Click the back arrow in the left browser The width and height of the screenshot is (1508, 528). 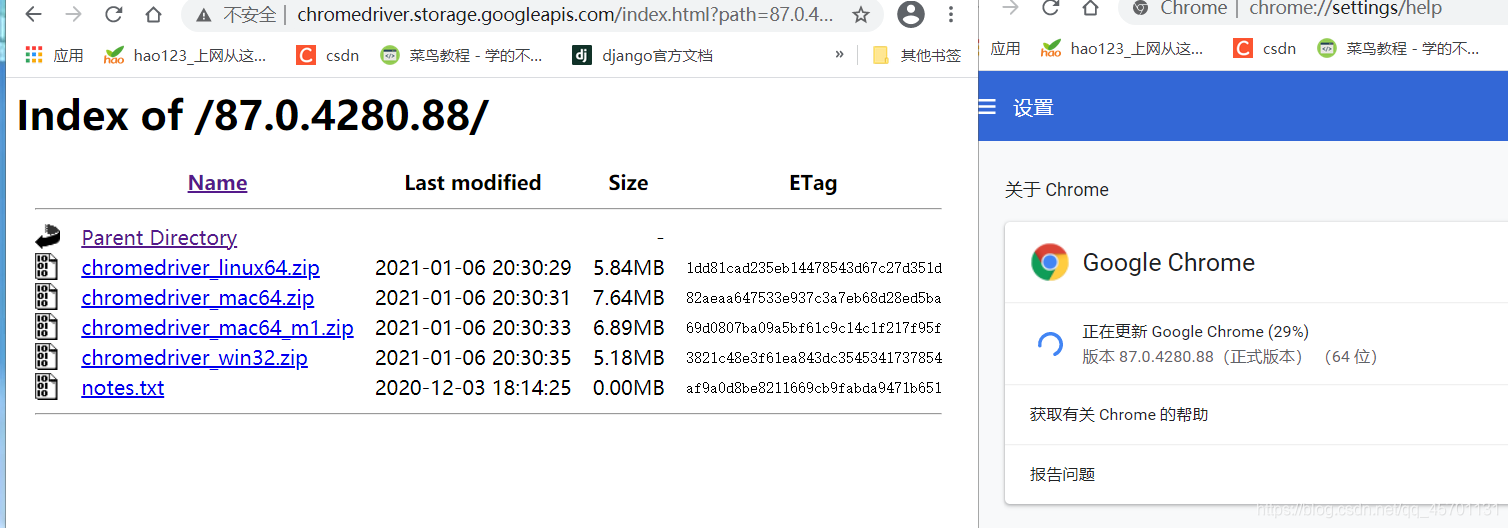[x=33, y=15]
